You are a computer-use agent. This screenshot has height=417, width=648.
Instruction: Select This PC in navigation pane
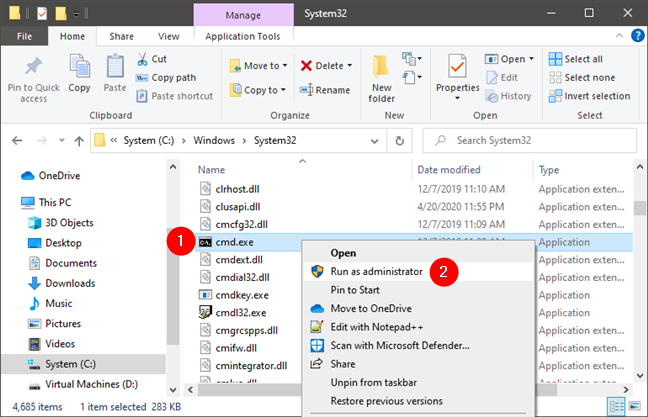46,203
